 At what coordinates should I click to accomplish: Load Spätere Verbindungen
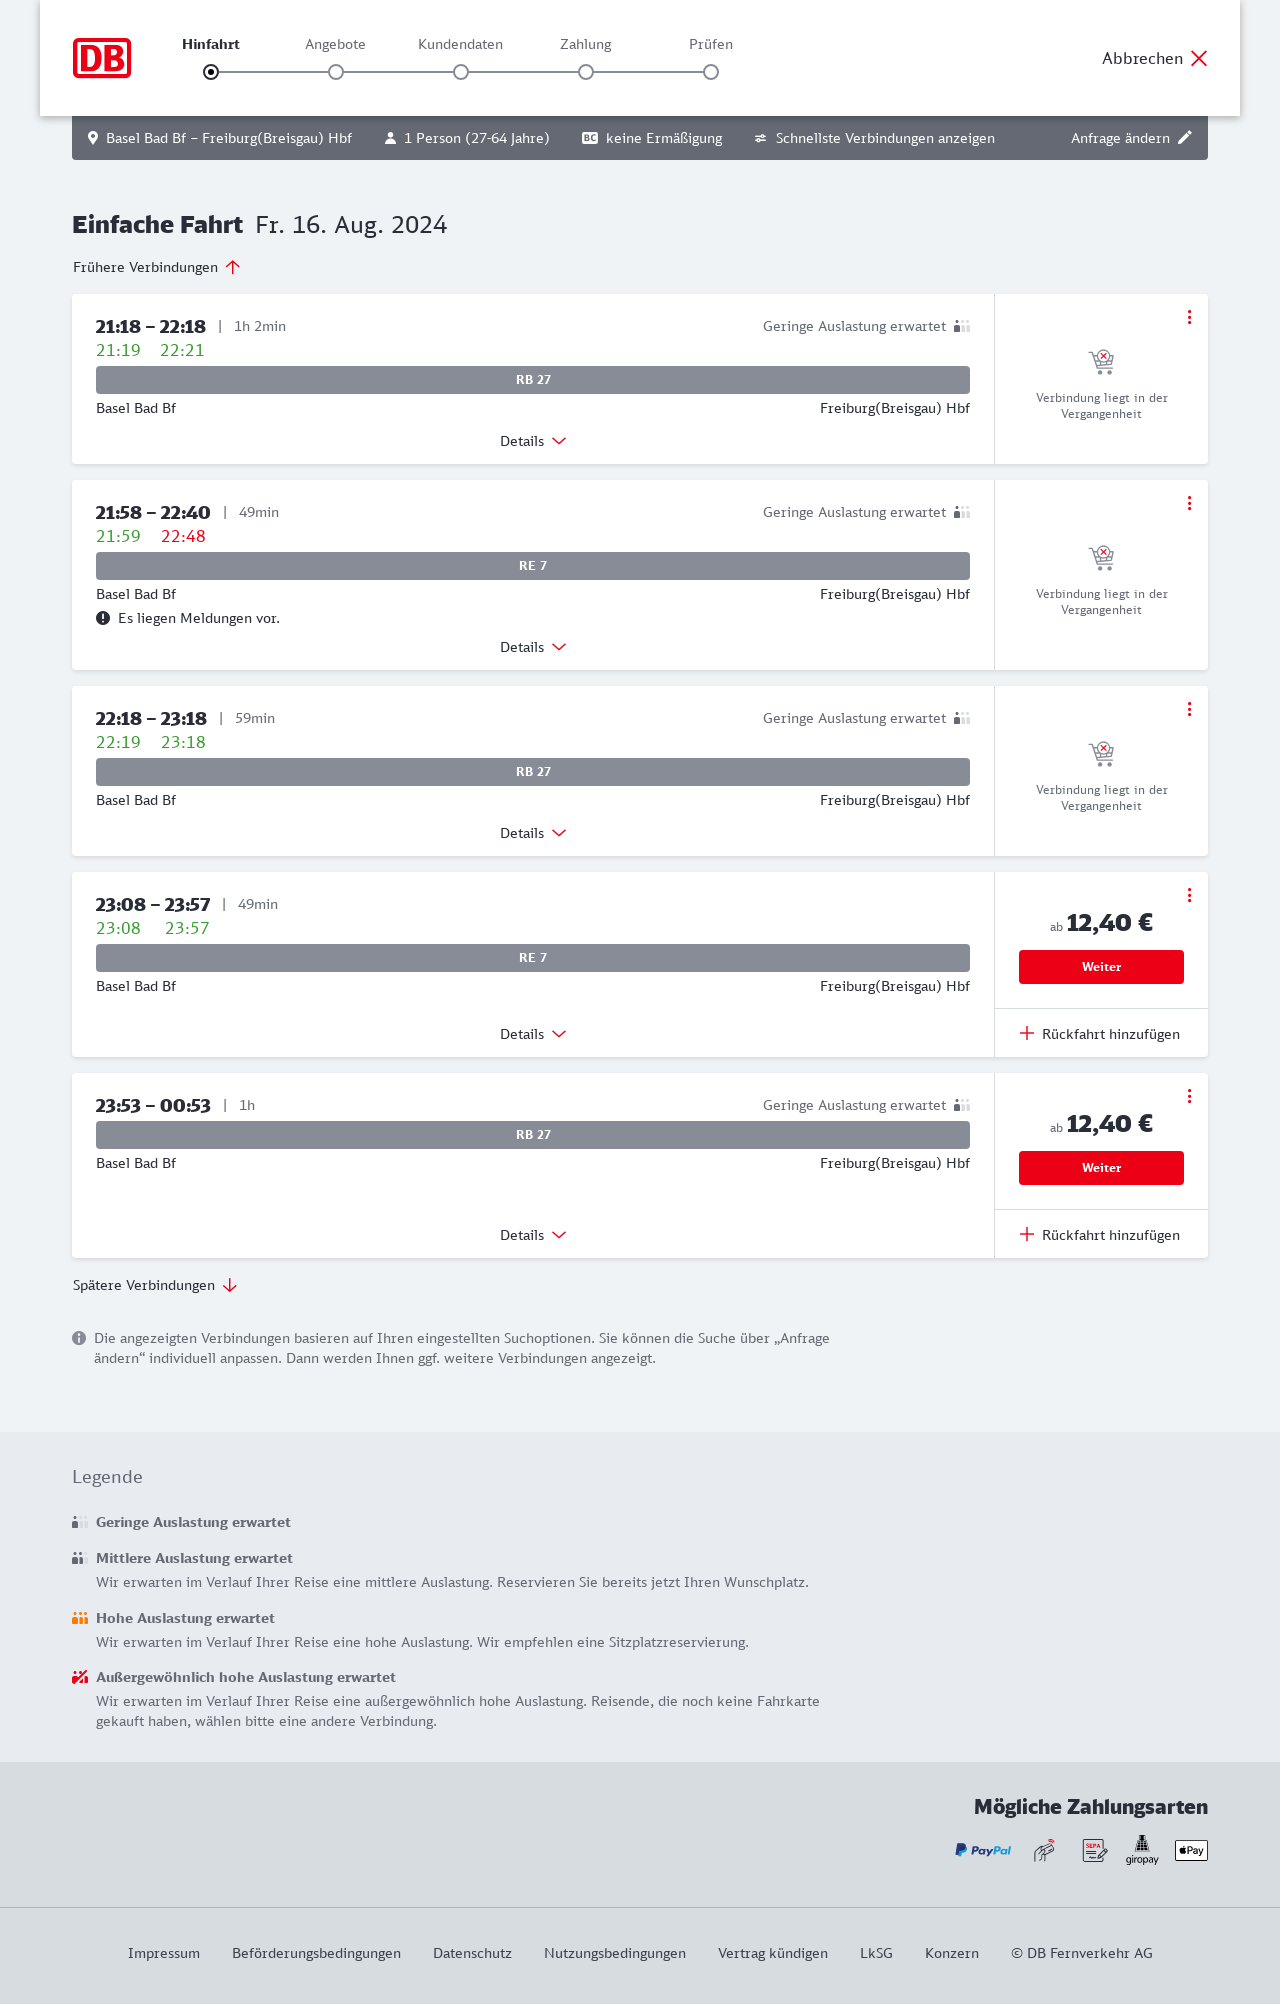[155, 1285]
